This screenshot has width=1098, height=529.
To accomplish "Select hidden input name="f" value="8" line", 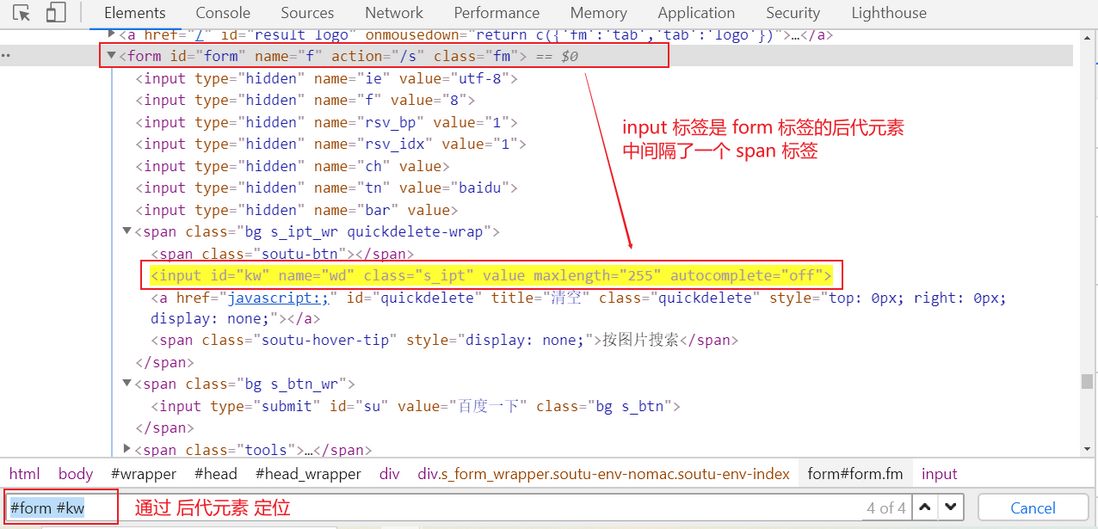I will 305,100.
